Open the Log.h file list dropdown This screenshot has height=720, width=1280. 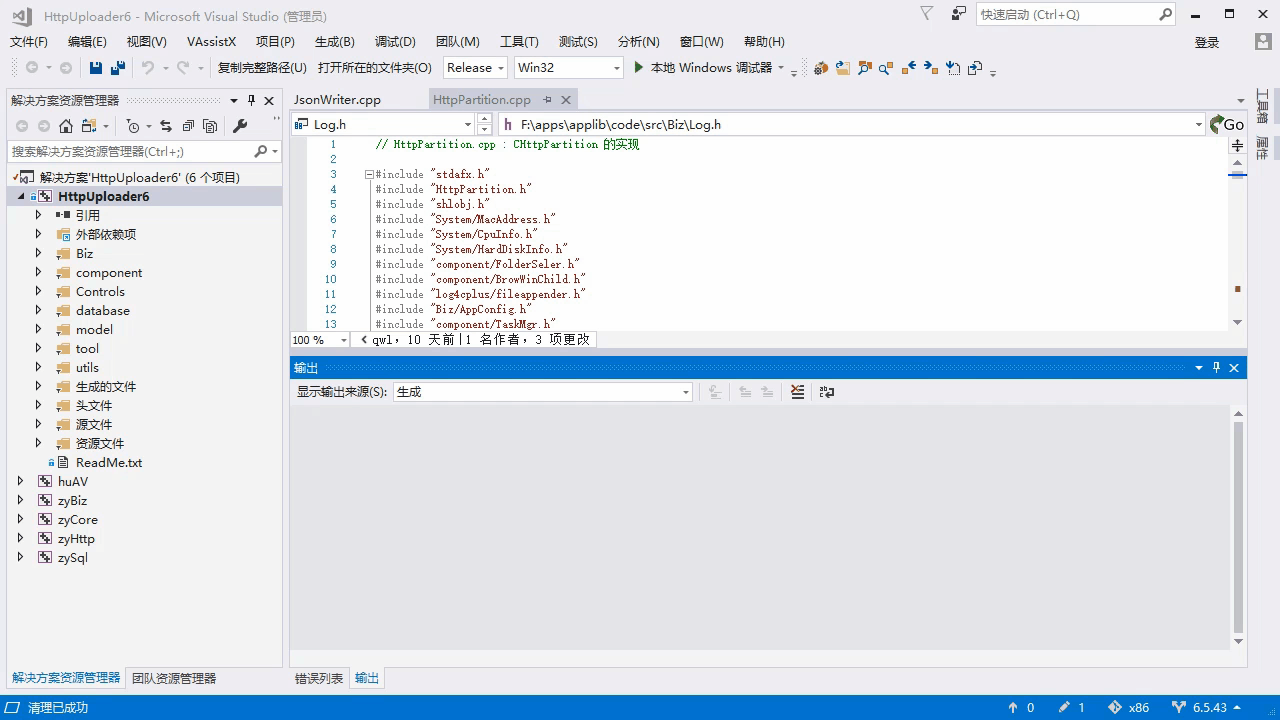(x=467, y=124)
